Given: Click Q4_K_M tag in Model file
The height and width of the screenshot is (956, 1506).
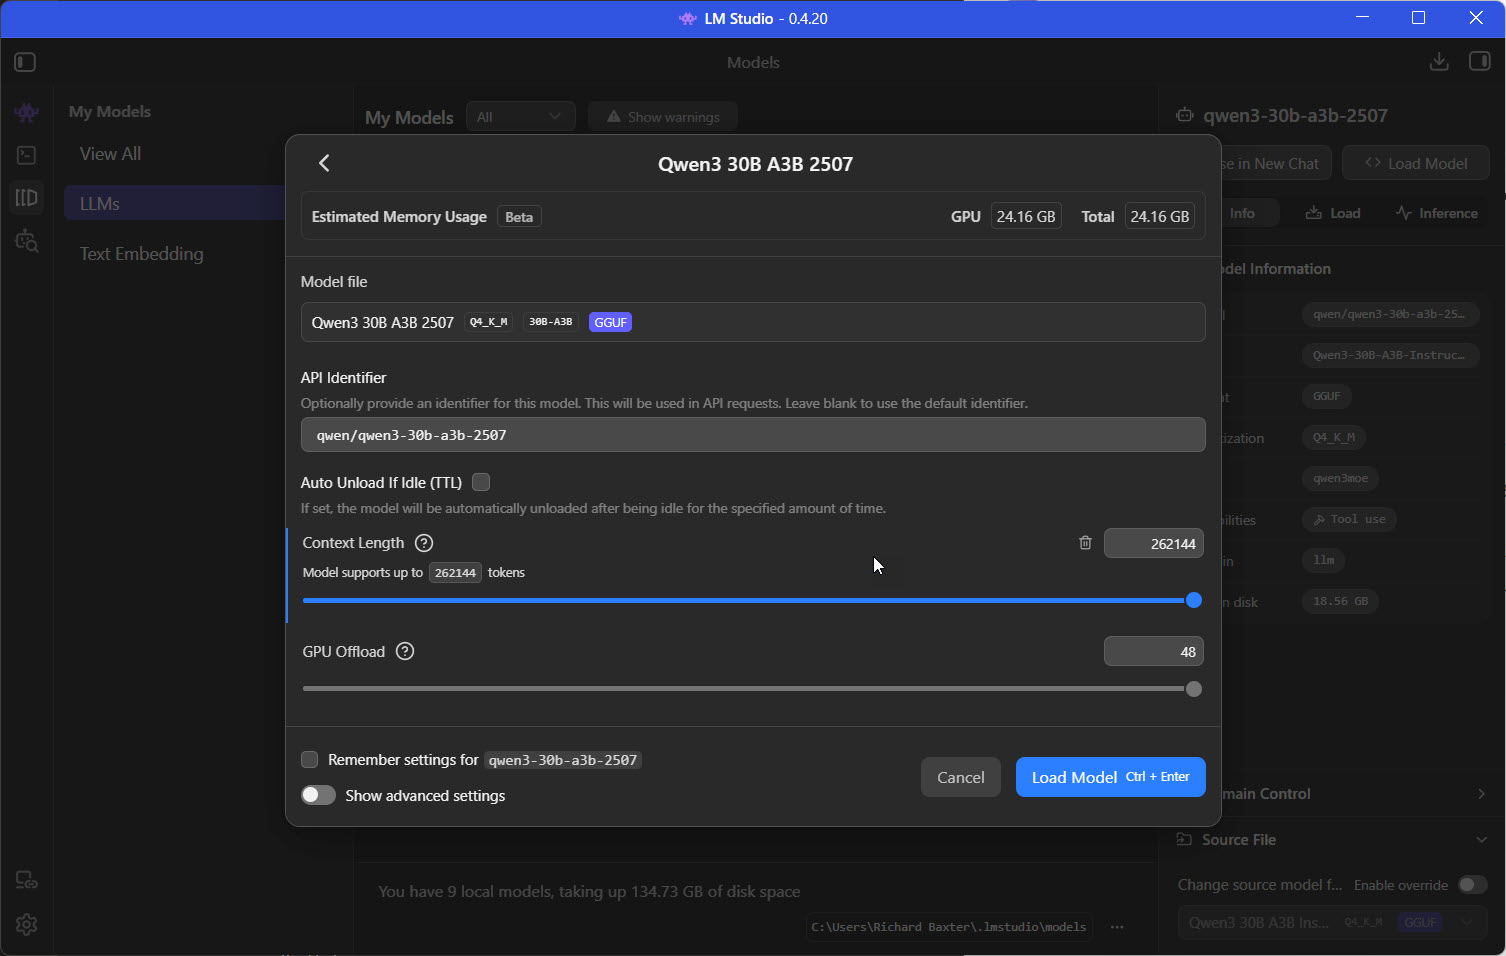Looking at the screenshot, I should 489,322.
